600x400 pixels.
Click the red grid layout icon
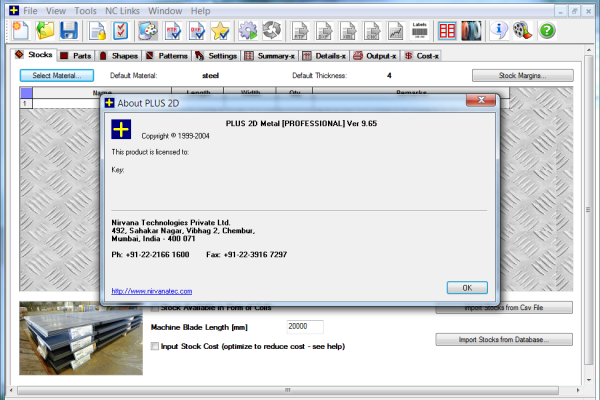click(x=446, y=31)
